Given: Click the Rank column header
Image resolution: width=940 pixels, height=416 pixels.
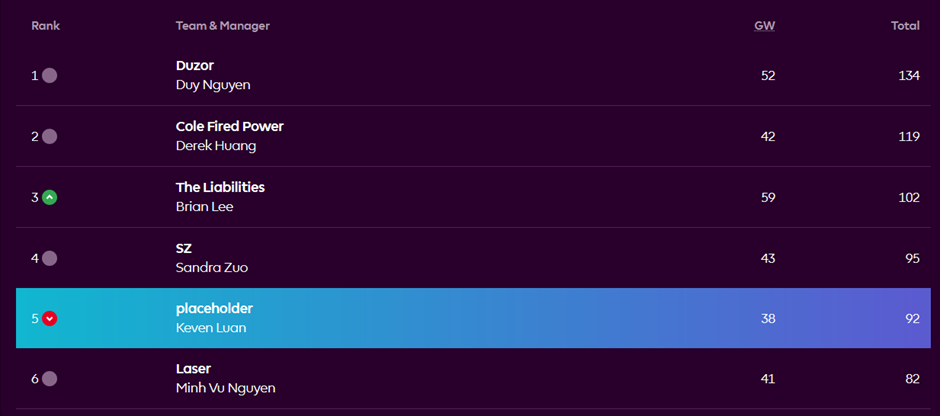Looking at the screenshot, I should point(46,26).
